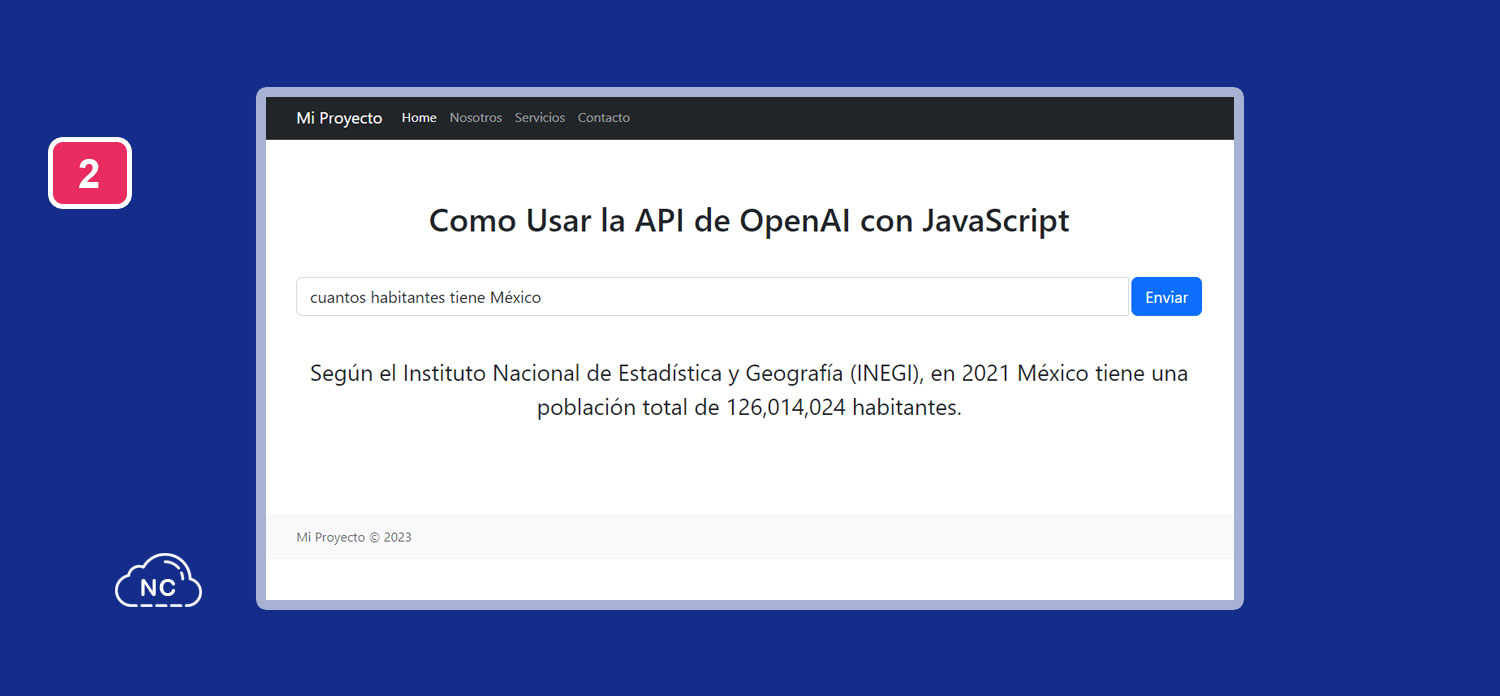Open the Nosotros nav link

pos(476,118)
